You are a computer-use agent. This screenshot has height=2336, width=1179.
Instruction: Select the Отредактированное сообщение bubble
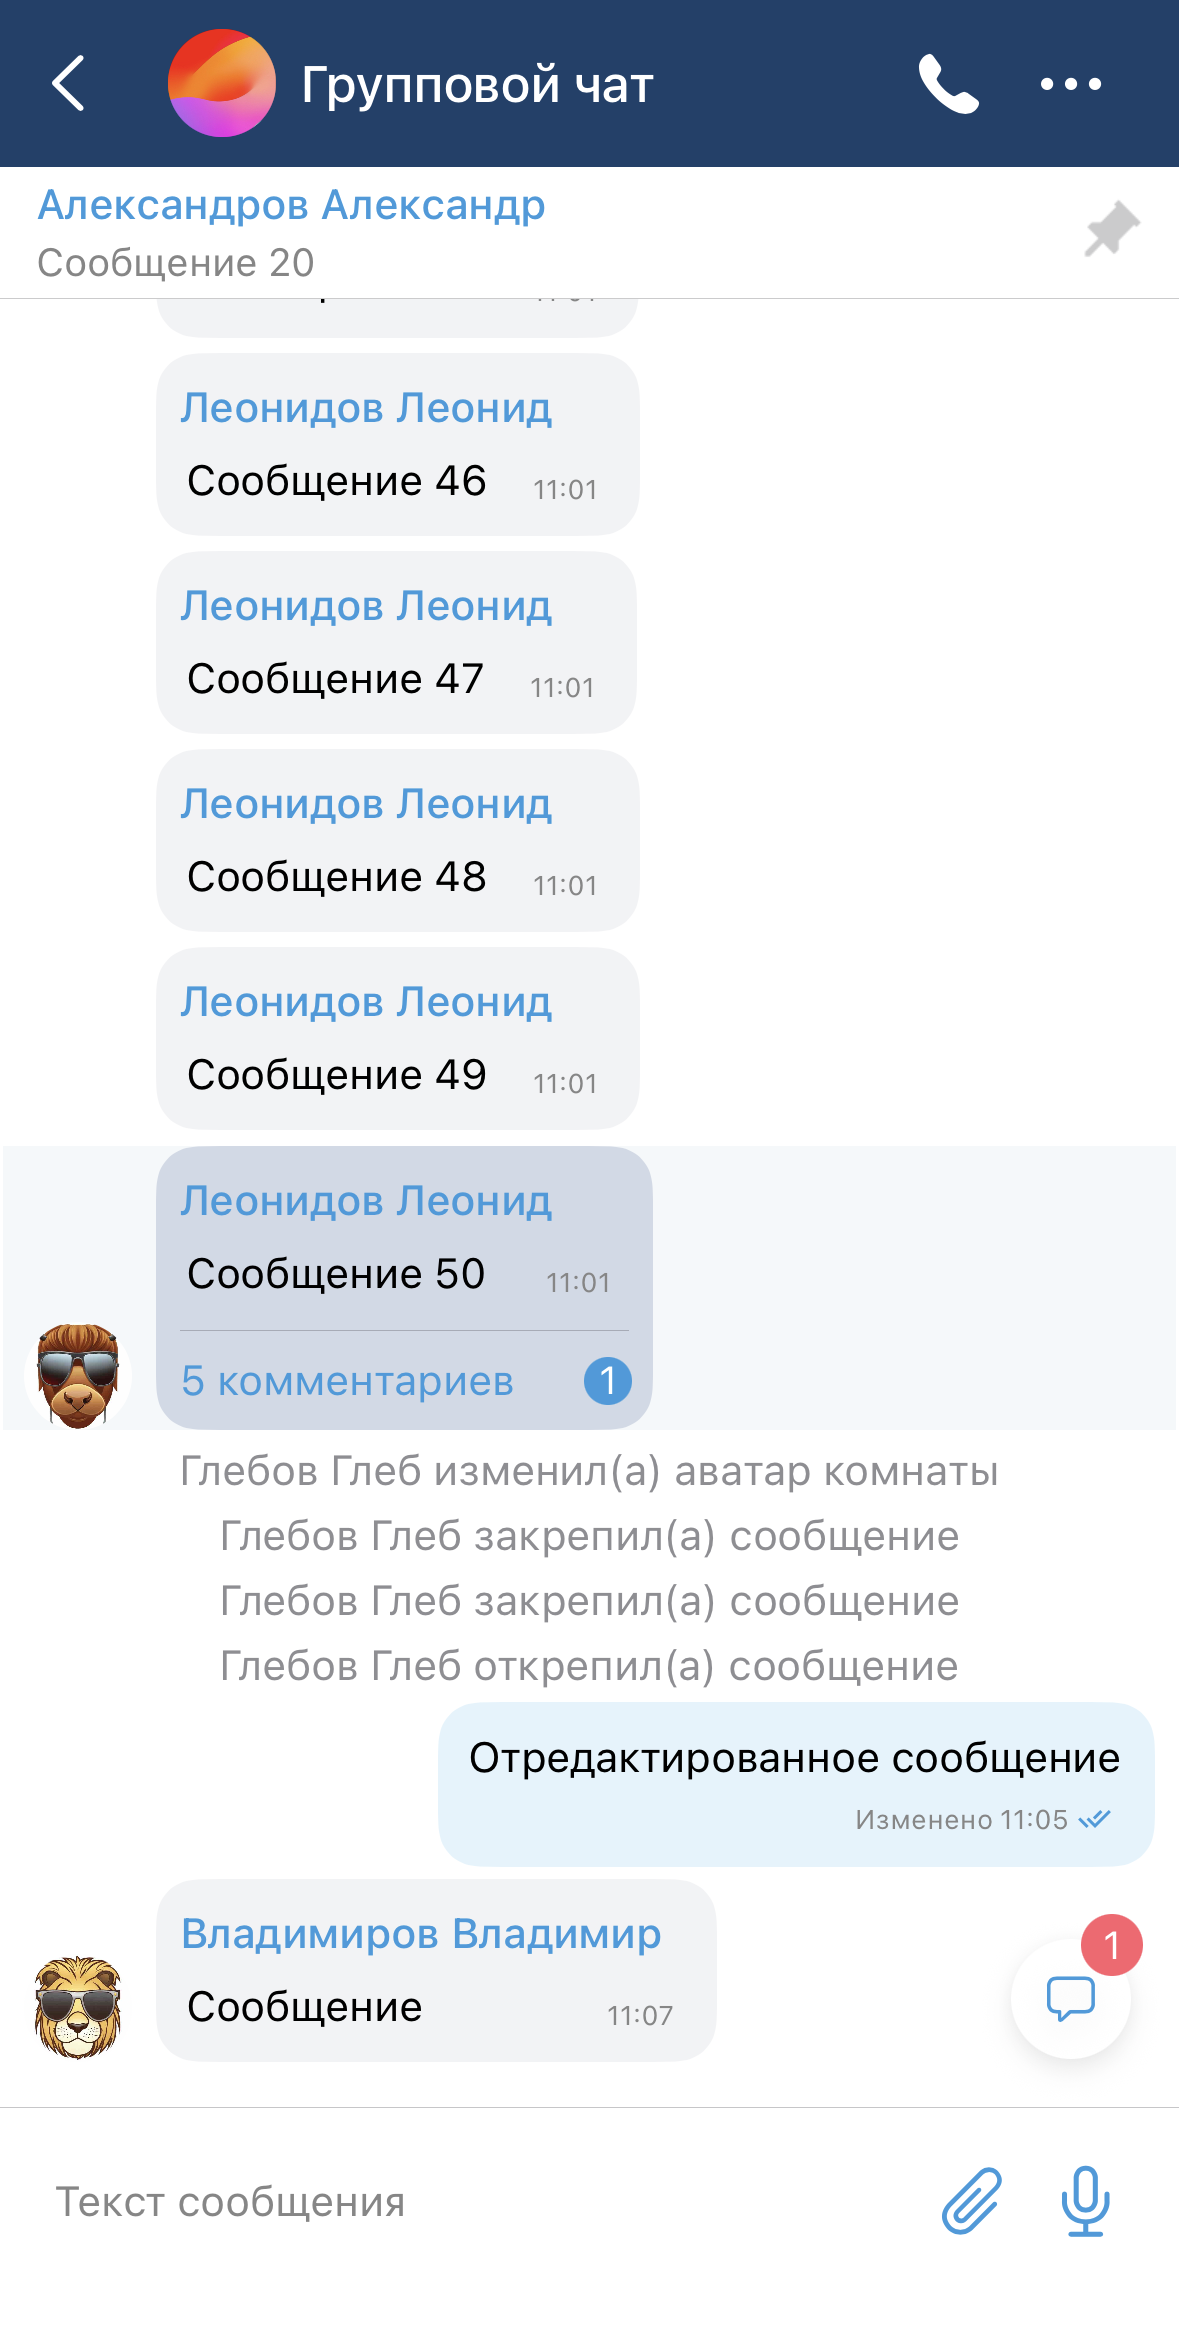click(x=795, y=1783)
